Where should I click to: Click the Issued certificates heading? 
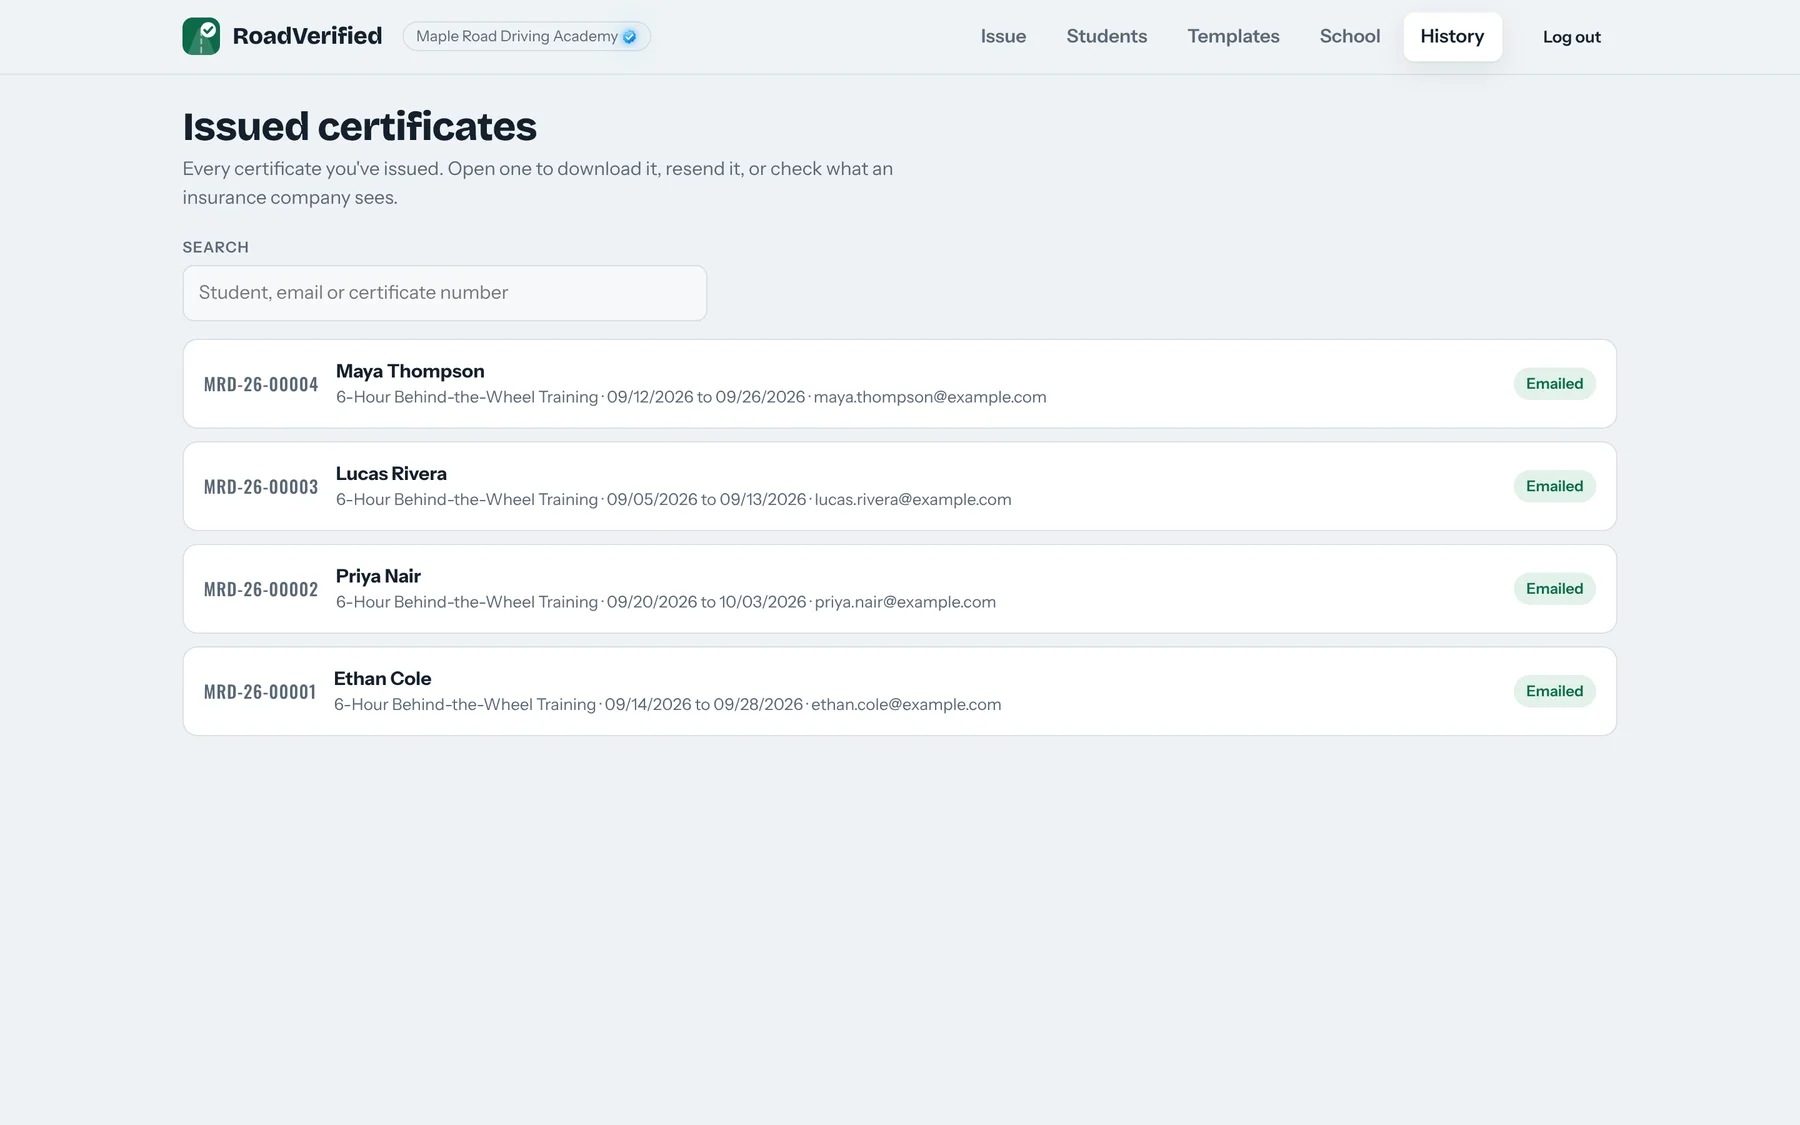click(359, 127)
